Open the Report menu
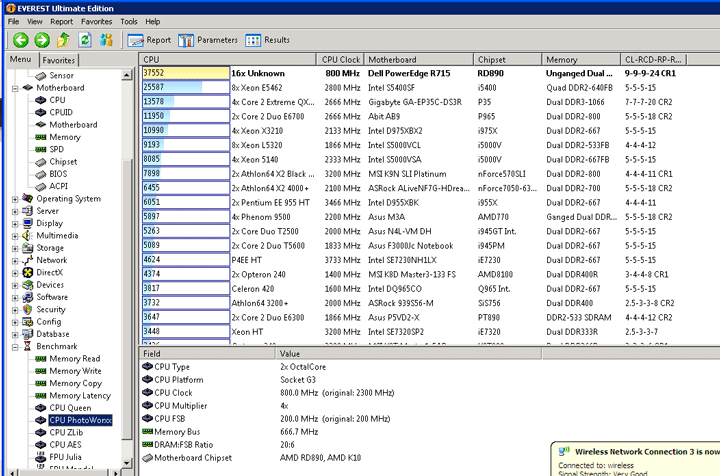Viewport: 720px width, 476px height. [62, 22]
